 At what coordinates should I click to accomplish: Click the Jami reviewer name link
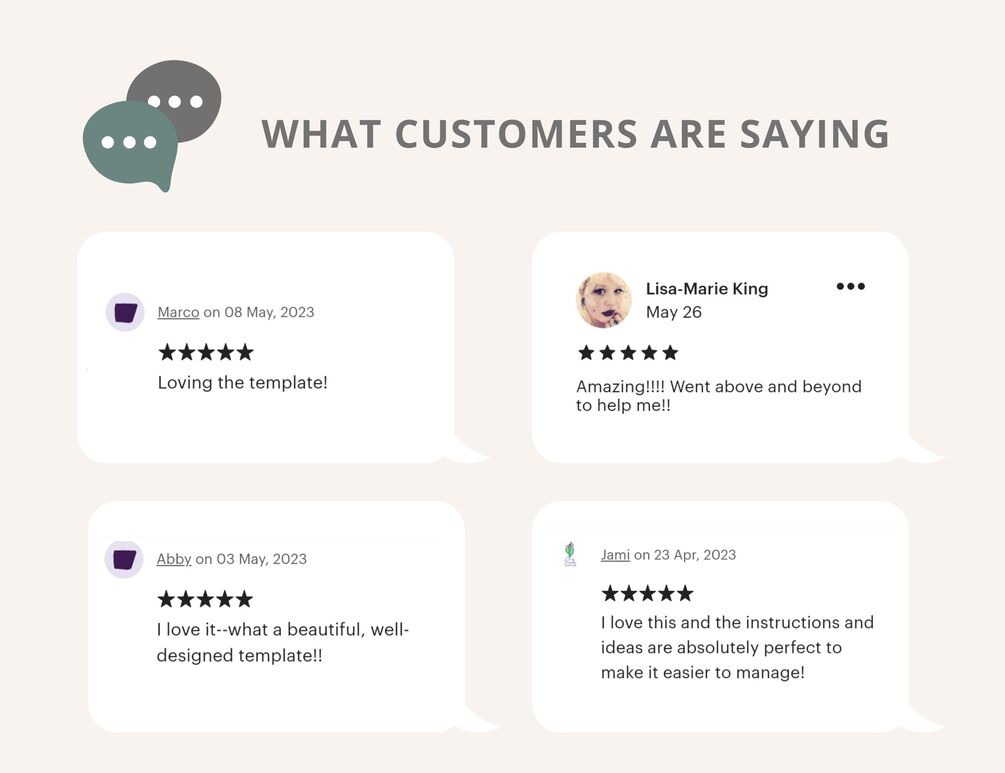(615, 554)
